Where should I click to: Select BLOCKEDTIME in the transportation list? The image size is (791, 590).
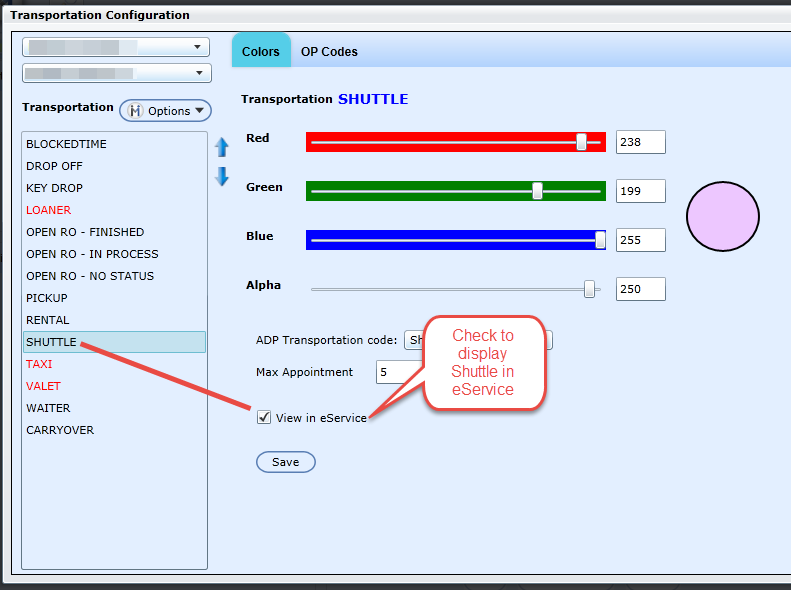tap(66, 144)
